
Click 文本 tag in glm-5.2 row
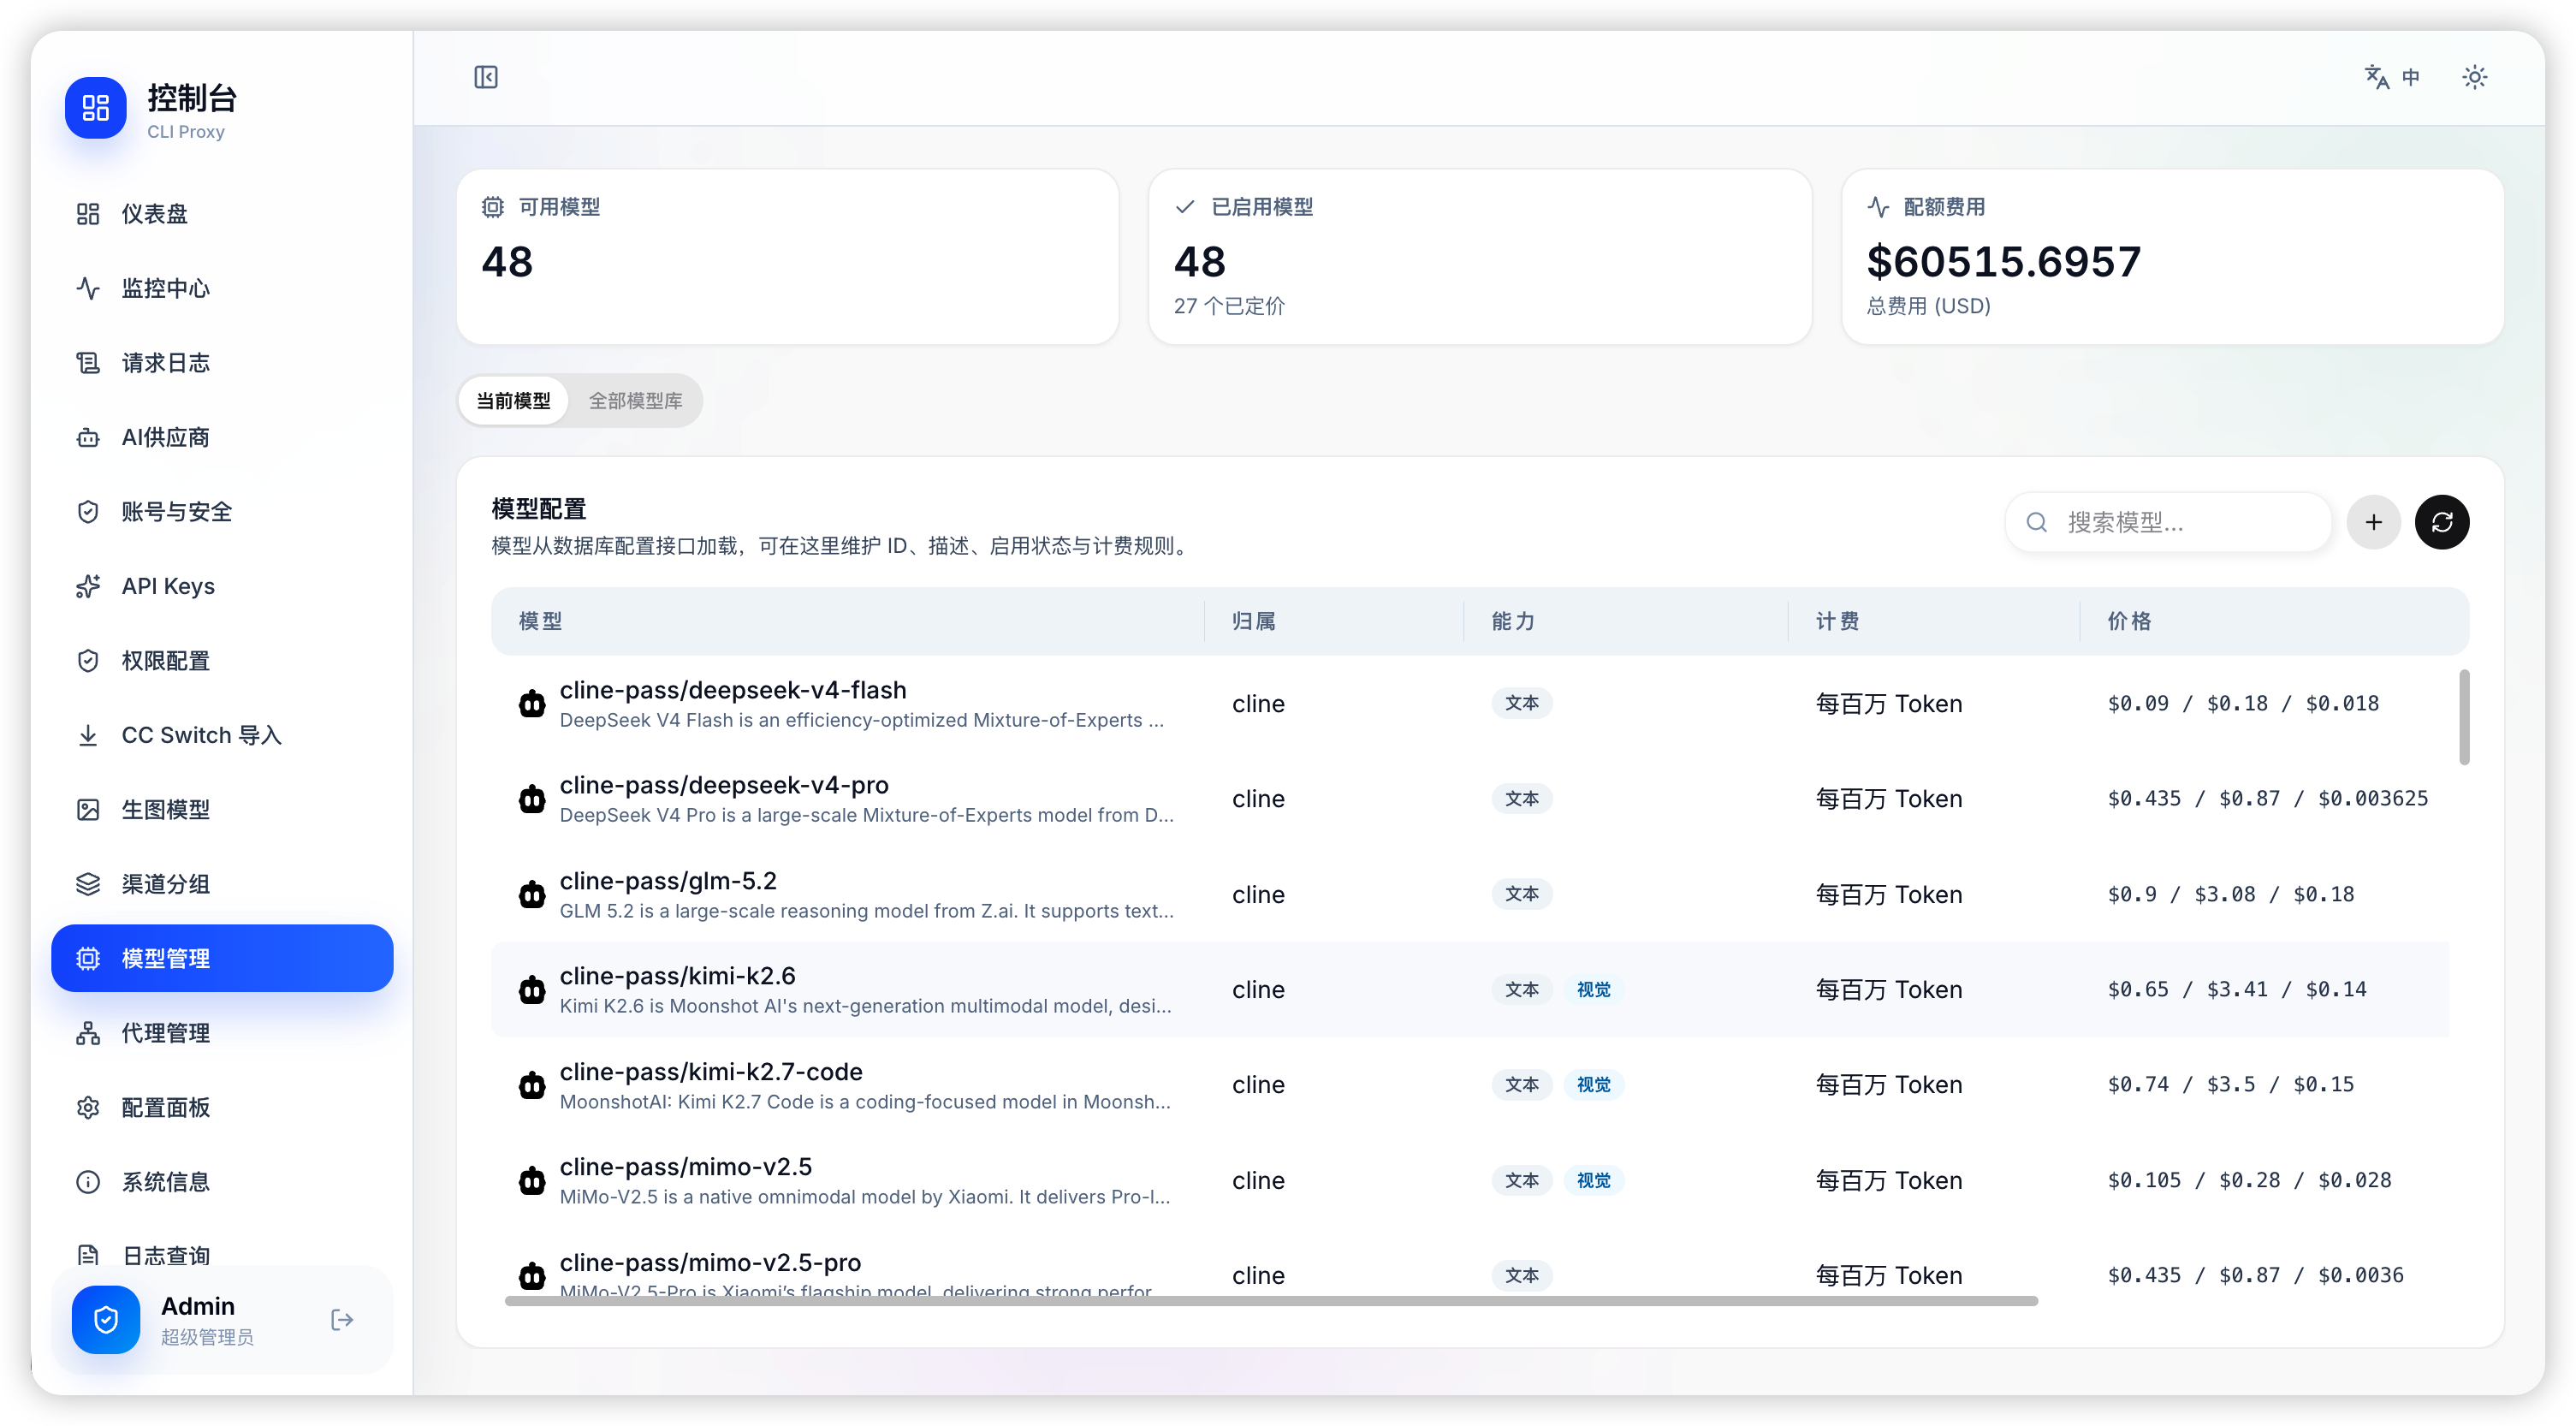click(1522, 894)
